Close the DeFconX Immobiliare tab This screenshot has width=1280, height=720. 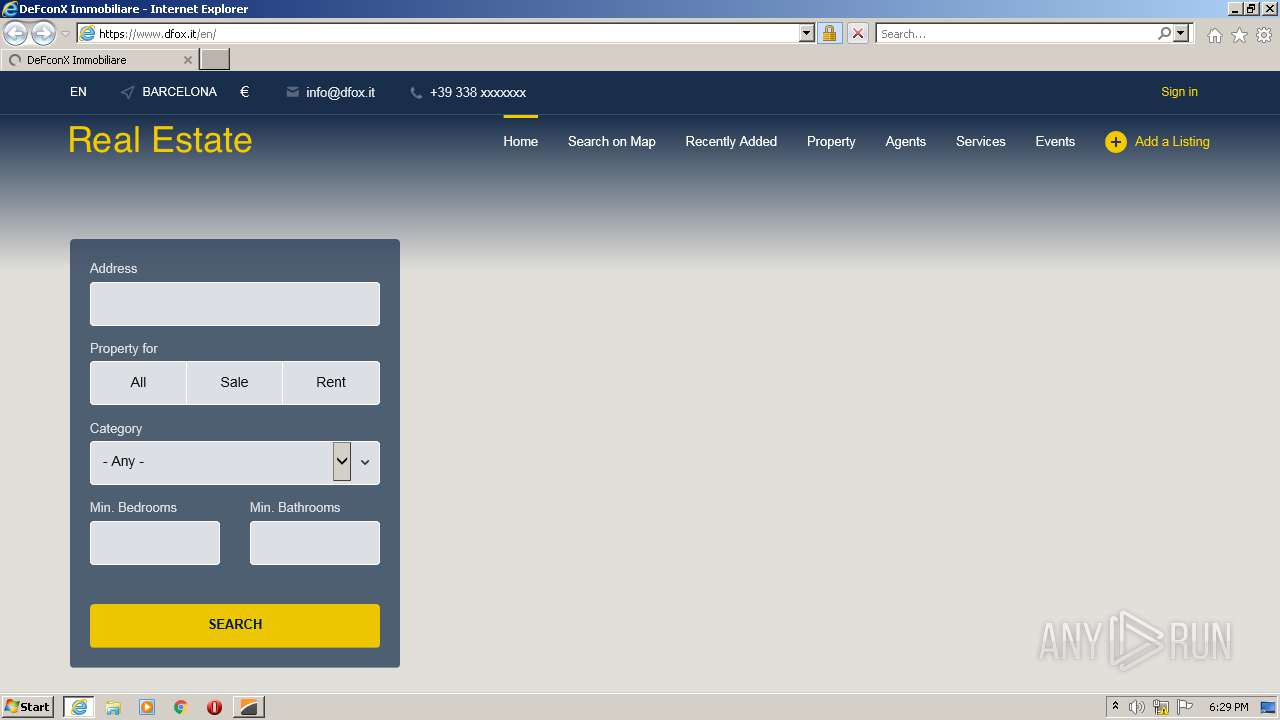pyautogui.click(x=187, y=60)
